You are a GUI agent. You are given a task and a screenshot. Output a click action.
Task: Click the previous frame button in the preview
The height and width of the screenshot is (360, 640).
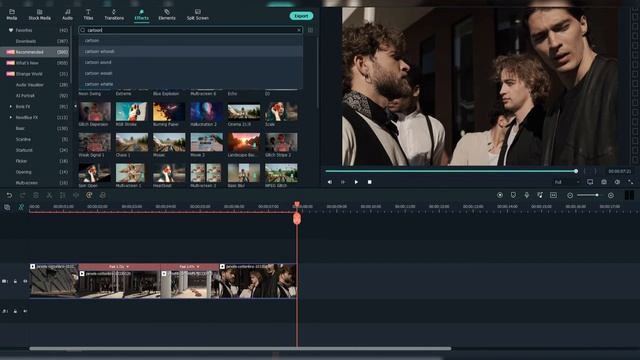(x=330, y=182)
